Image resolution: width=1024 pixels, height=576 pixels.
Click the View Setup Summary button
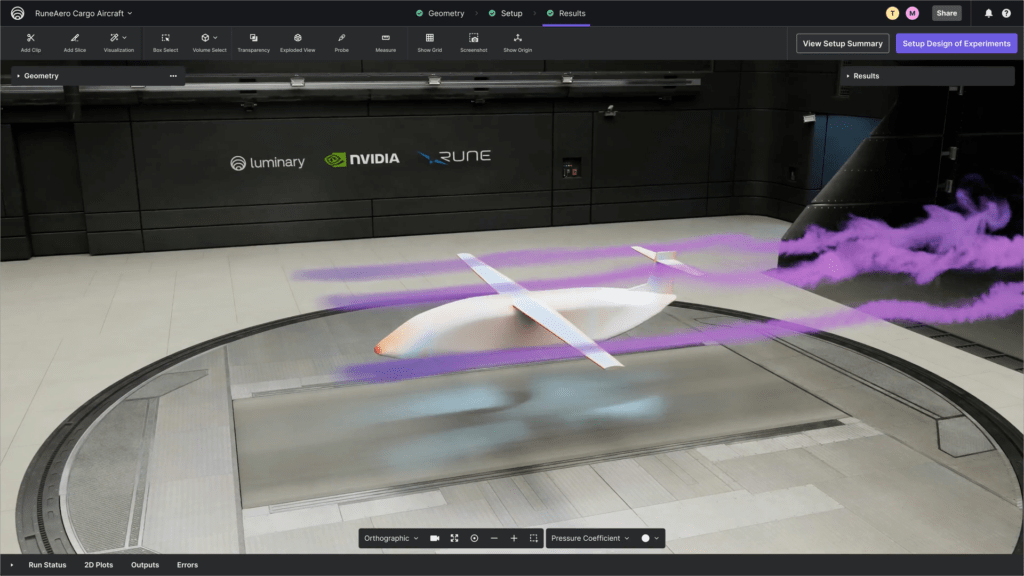(842, 44)
